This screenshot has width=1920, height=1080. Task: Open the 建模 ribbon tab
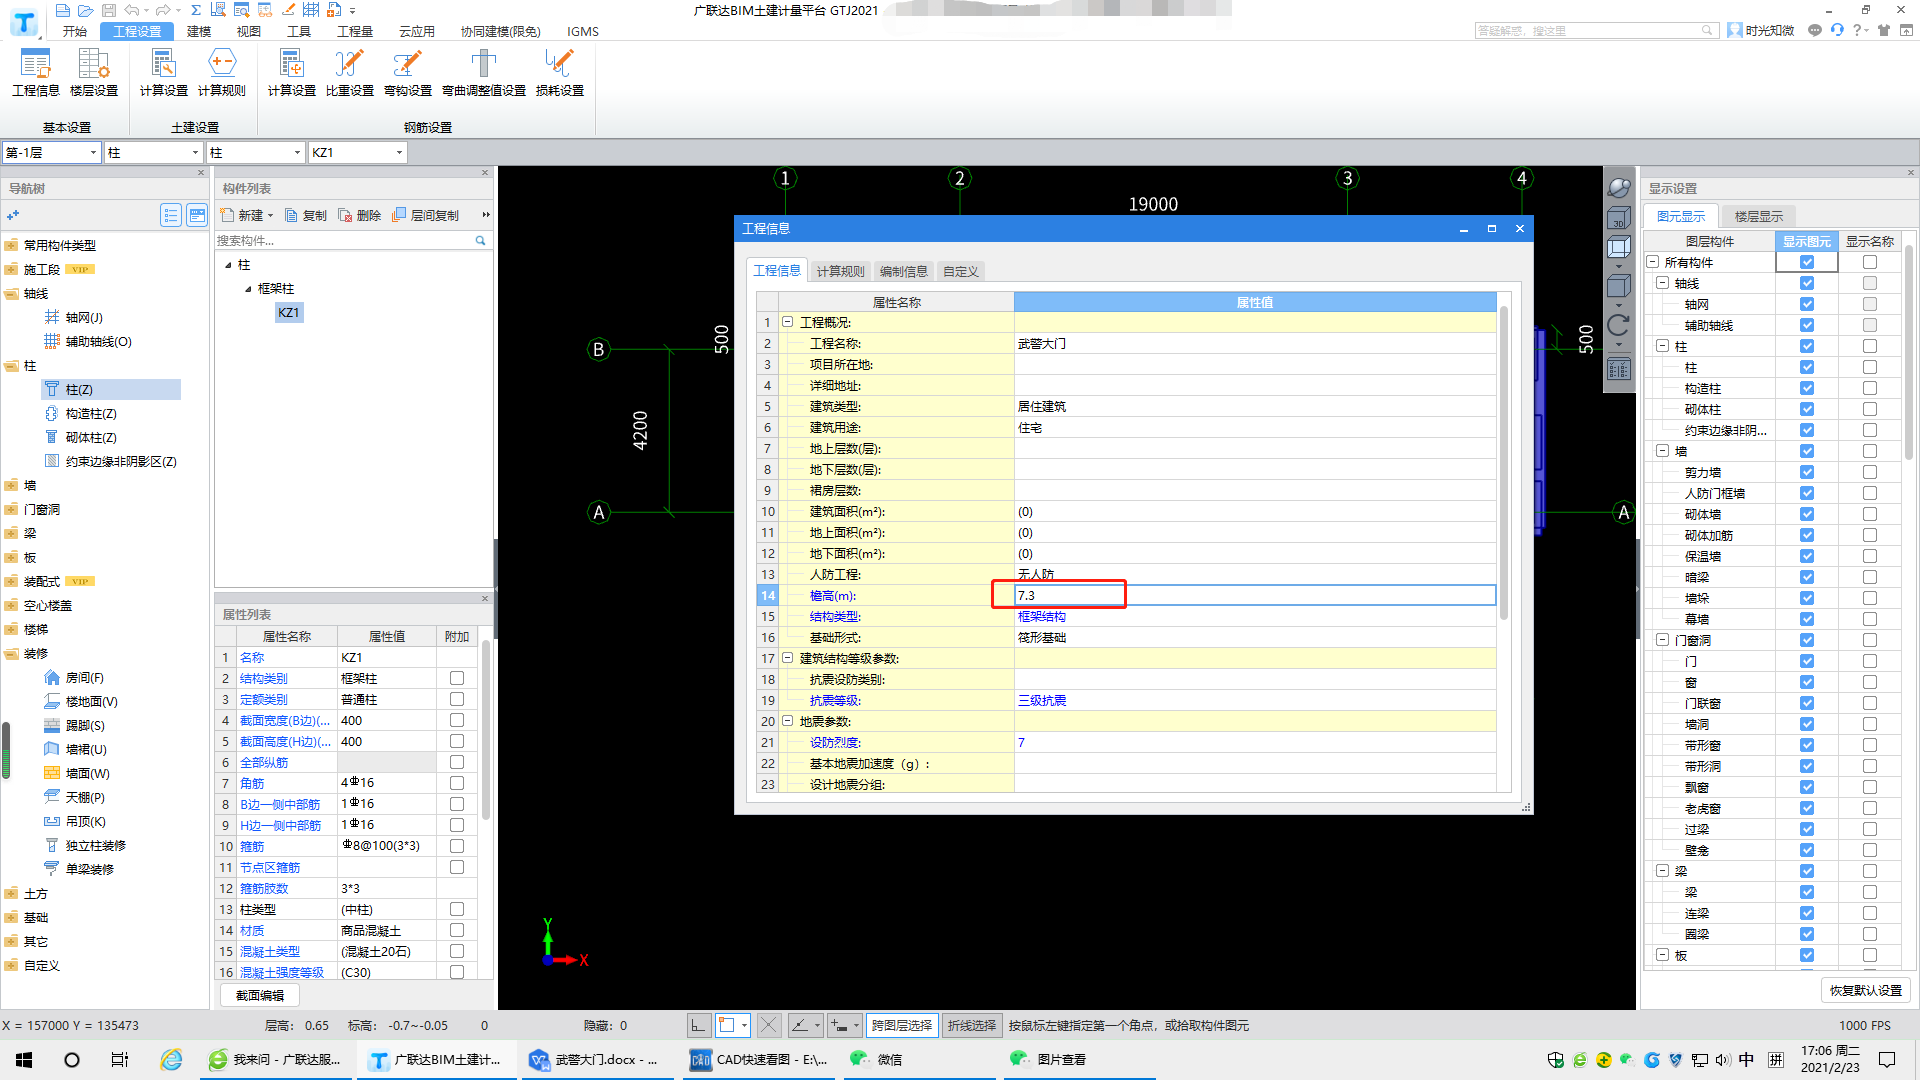tap(199, 31)
